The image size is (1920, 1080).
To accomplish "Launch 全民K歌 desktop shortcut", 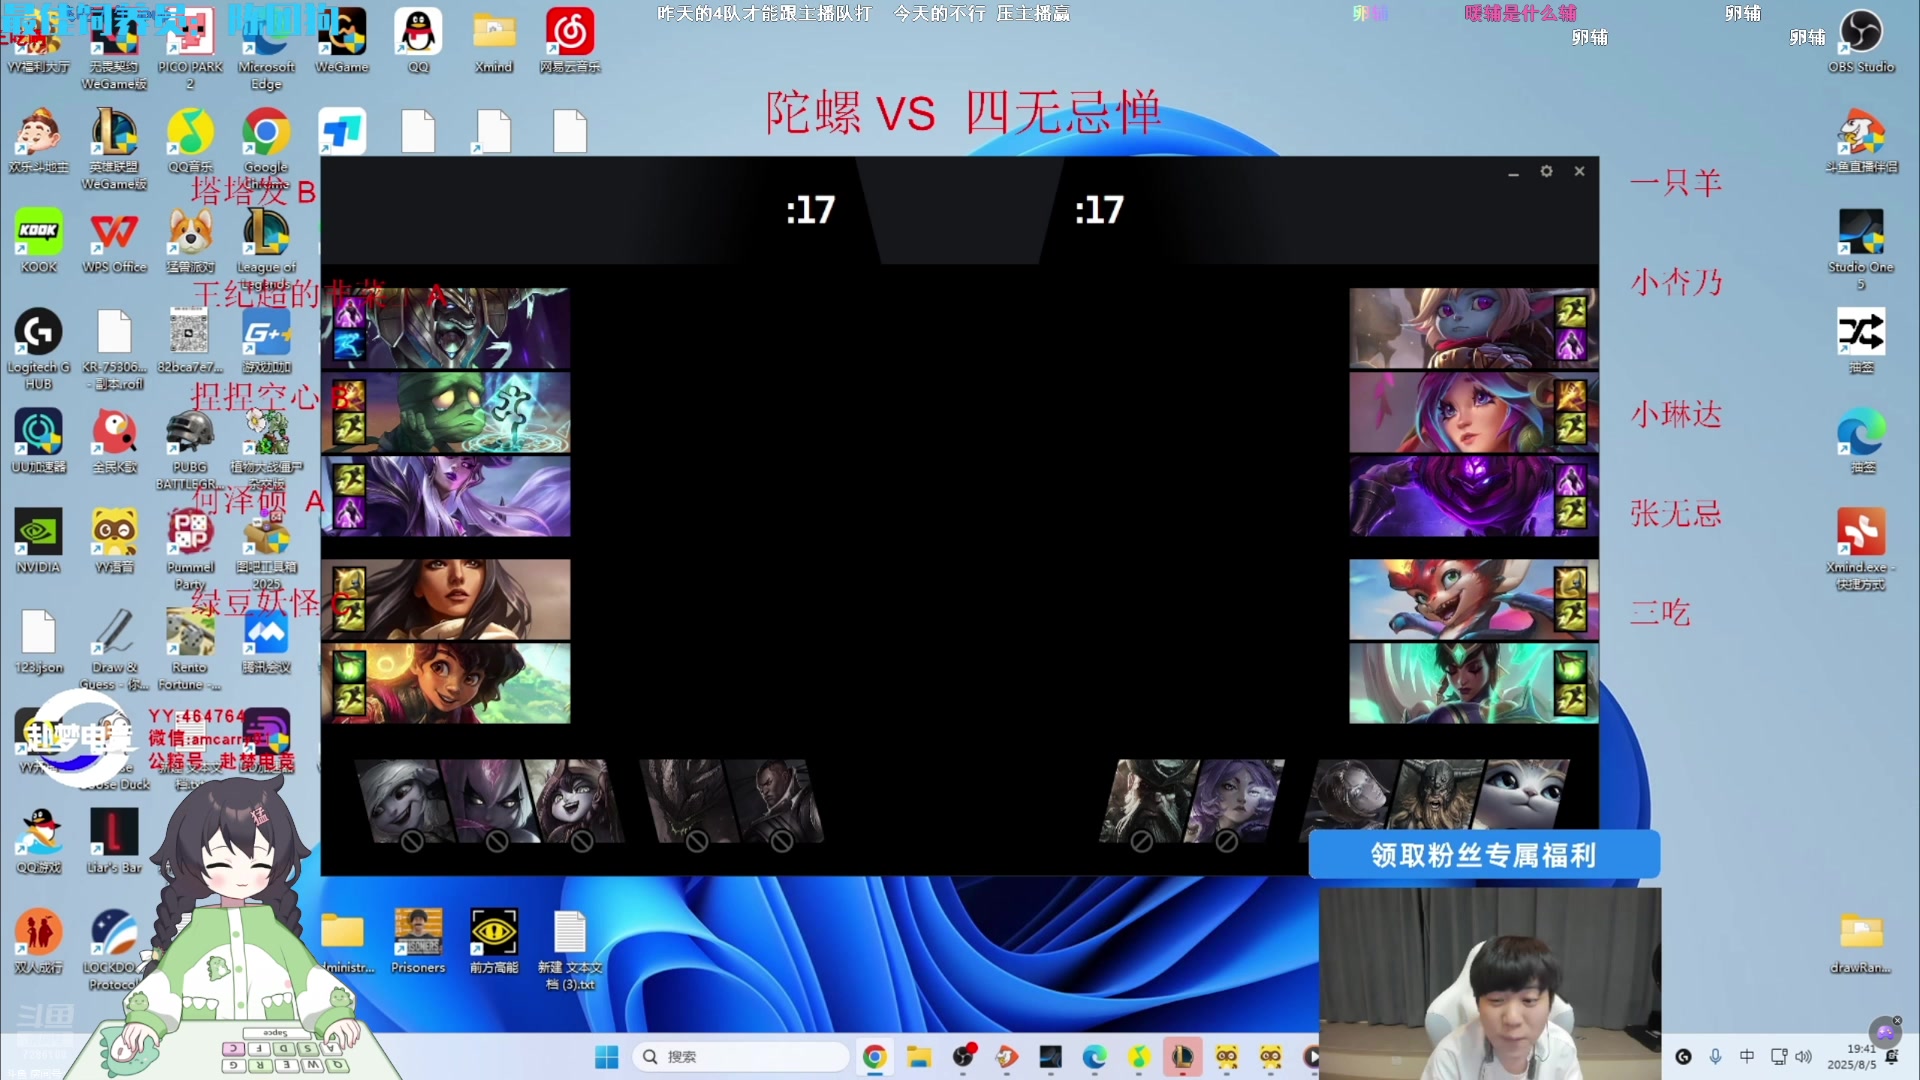I will (114, 441).
